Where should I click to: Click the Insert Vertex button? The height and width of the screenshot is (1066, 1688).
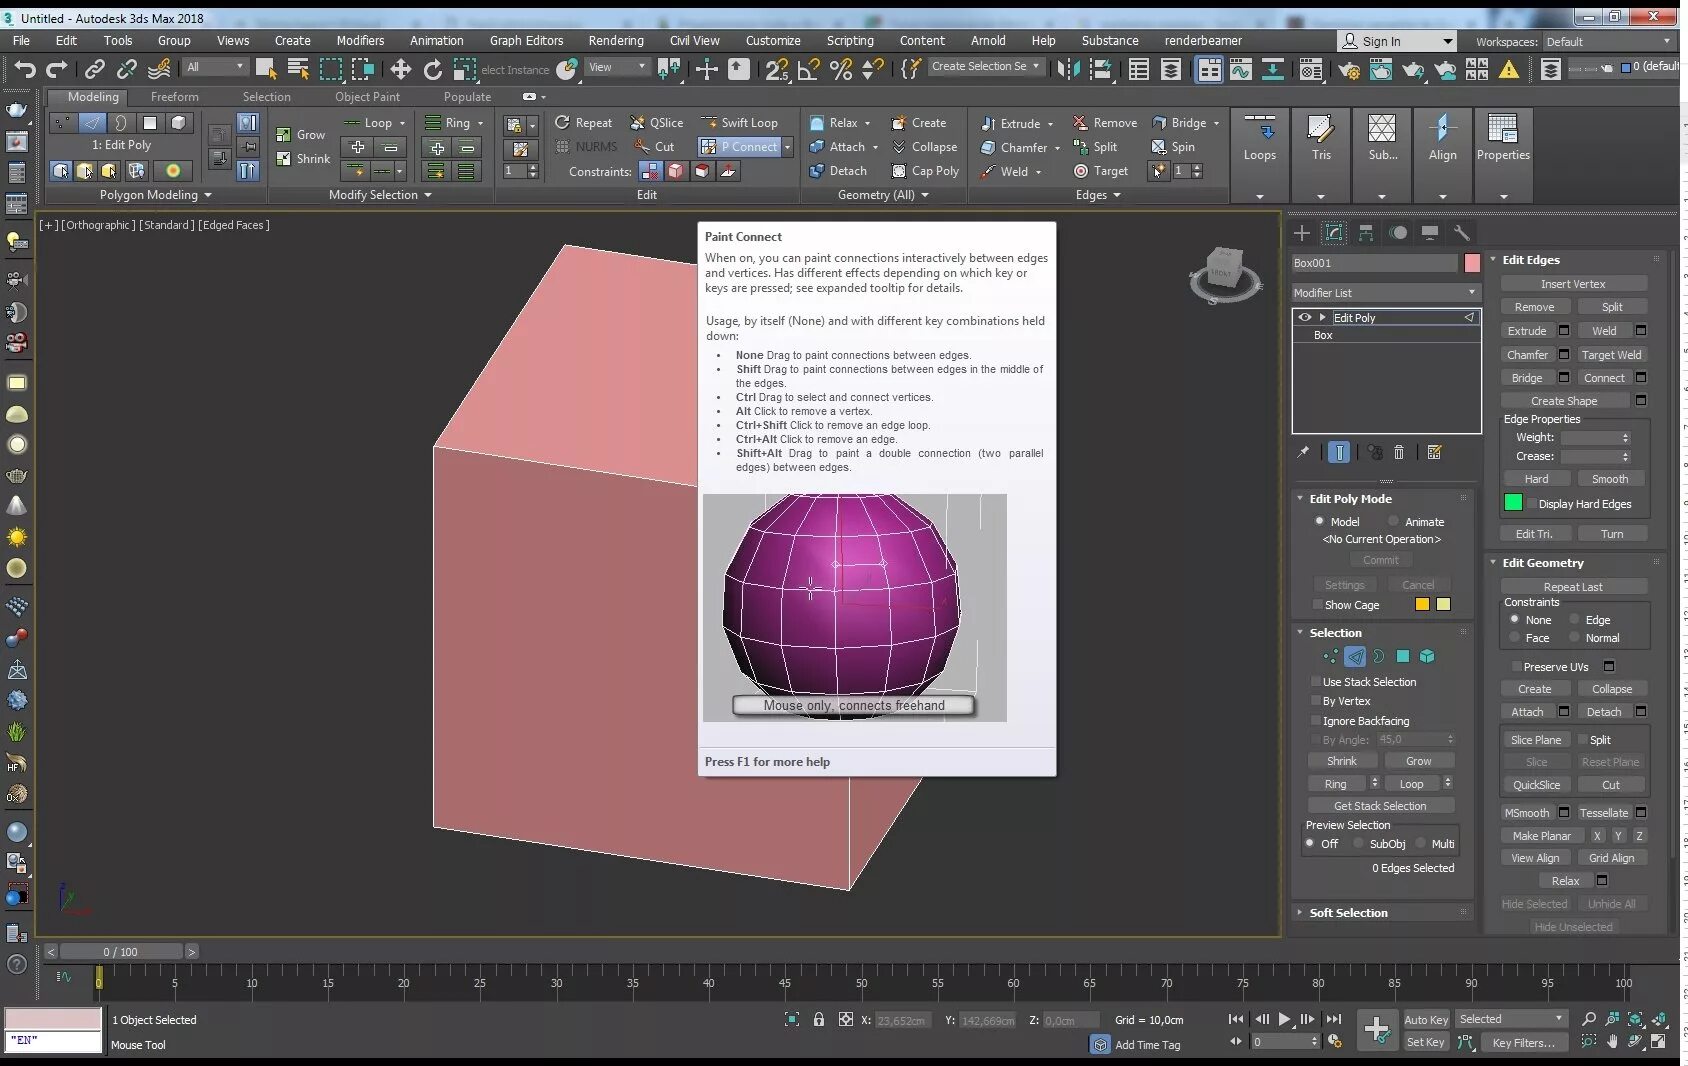point(1572,284)
